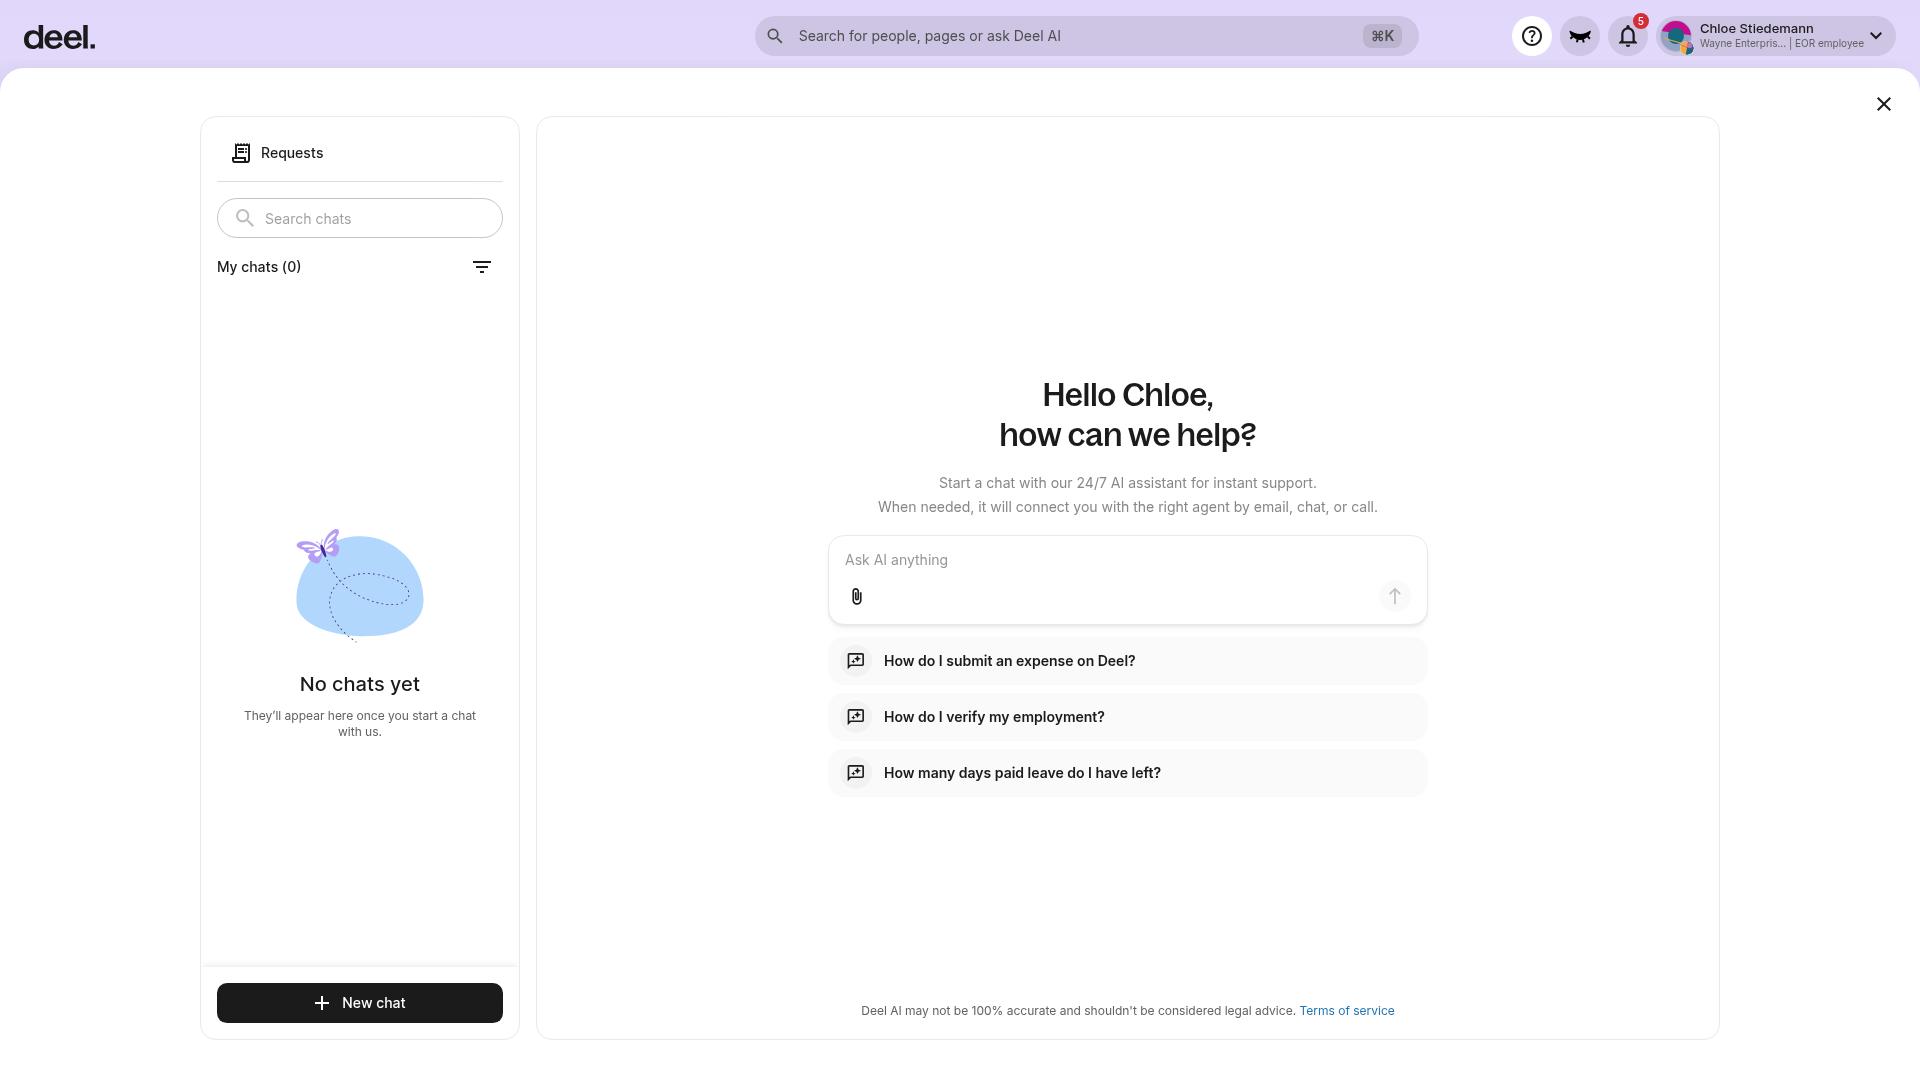
Task: Click the ⌘K shortcut badge
Action: pyautogui.click(x=1383, y=36)
